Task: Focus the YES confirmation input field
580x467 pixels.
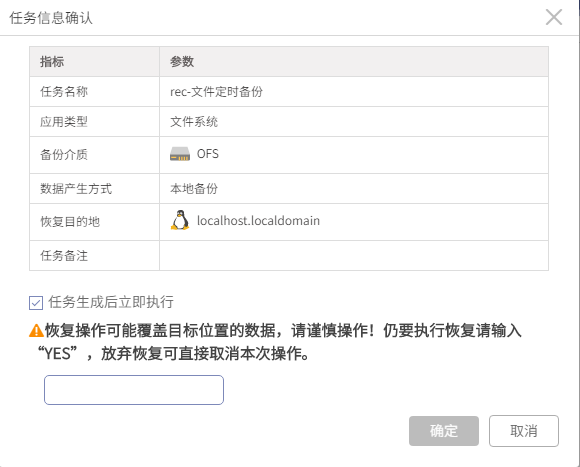Action: click(134, 390)
